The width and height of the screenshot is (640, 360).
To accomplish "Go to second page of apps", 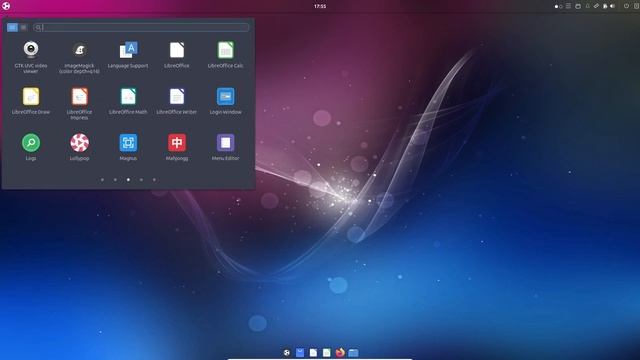I will pos(116,180).
